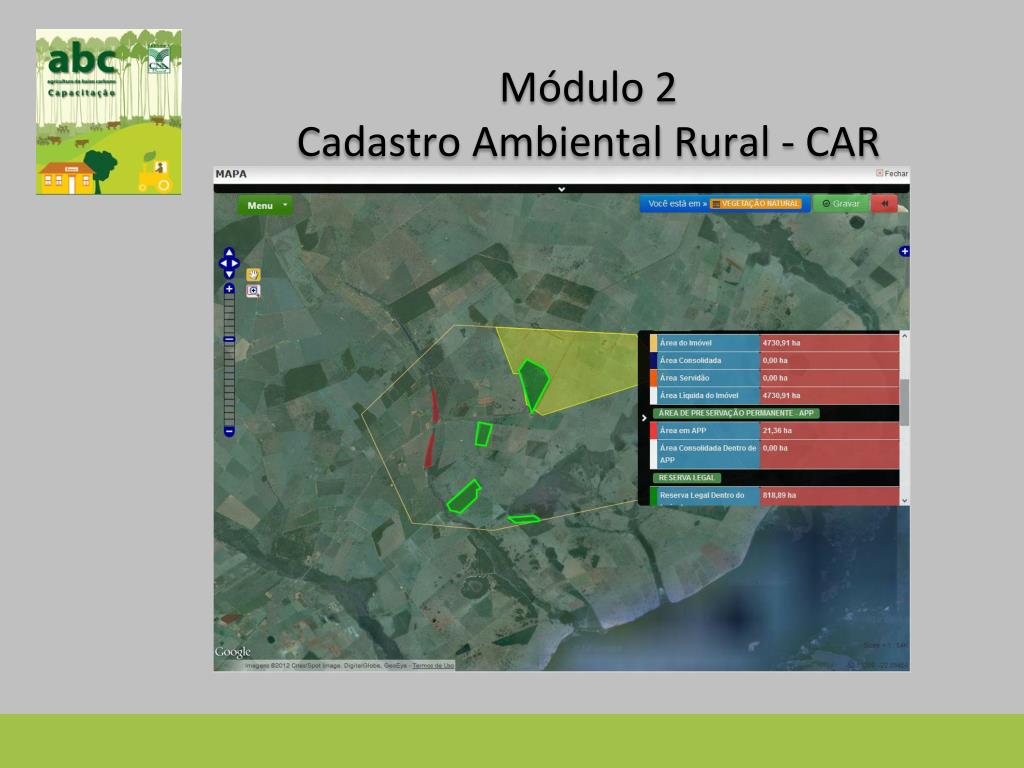Pan the map up with the arrow
Image resolution: width=1024 pixels, height=768 pixels.
pyautogui.click(x=229, y=253)
